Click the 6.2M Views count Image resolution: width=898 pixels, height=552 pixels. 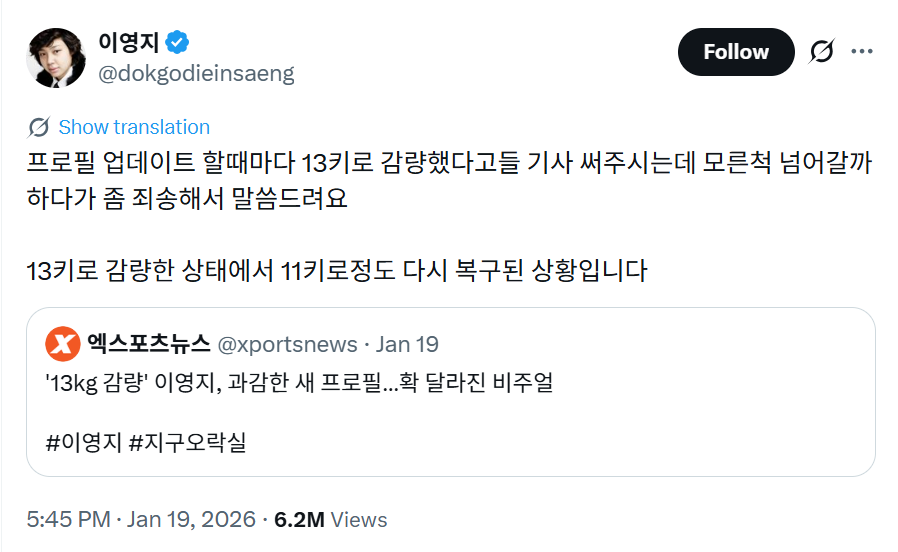(x=330, y=520)
